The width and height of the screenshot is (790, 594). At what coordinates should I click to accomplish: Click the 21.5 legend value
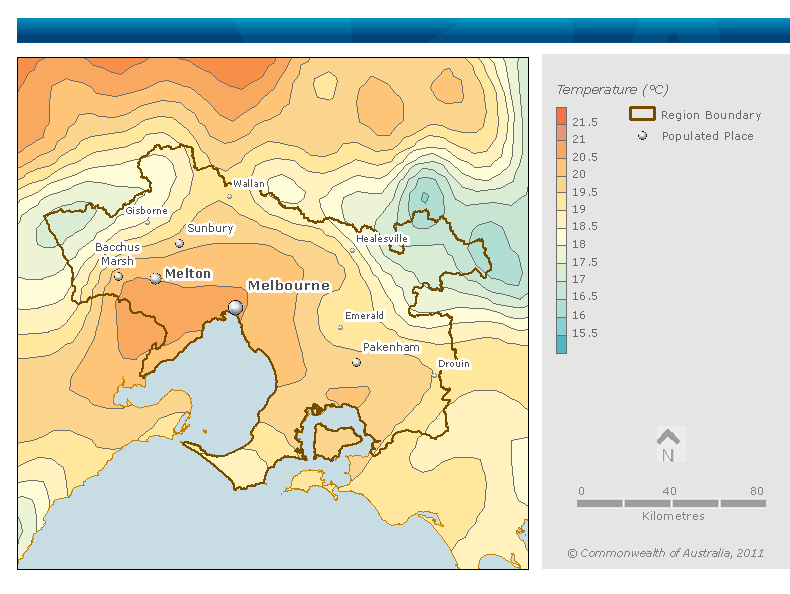click(x=585, y=122)
